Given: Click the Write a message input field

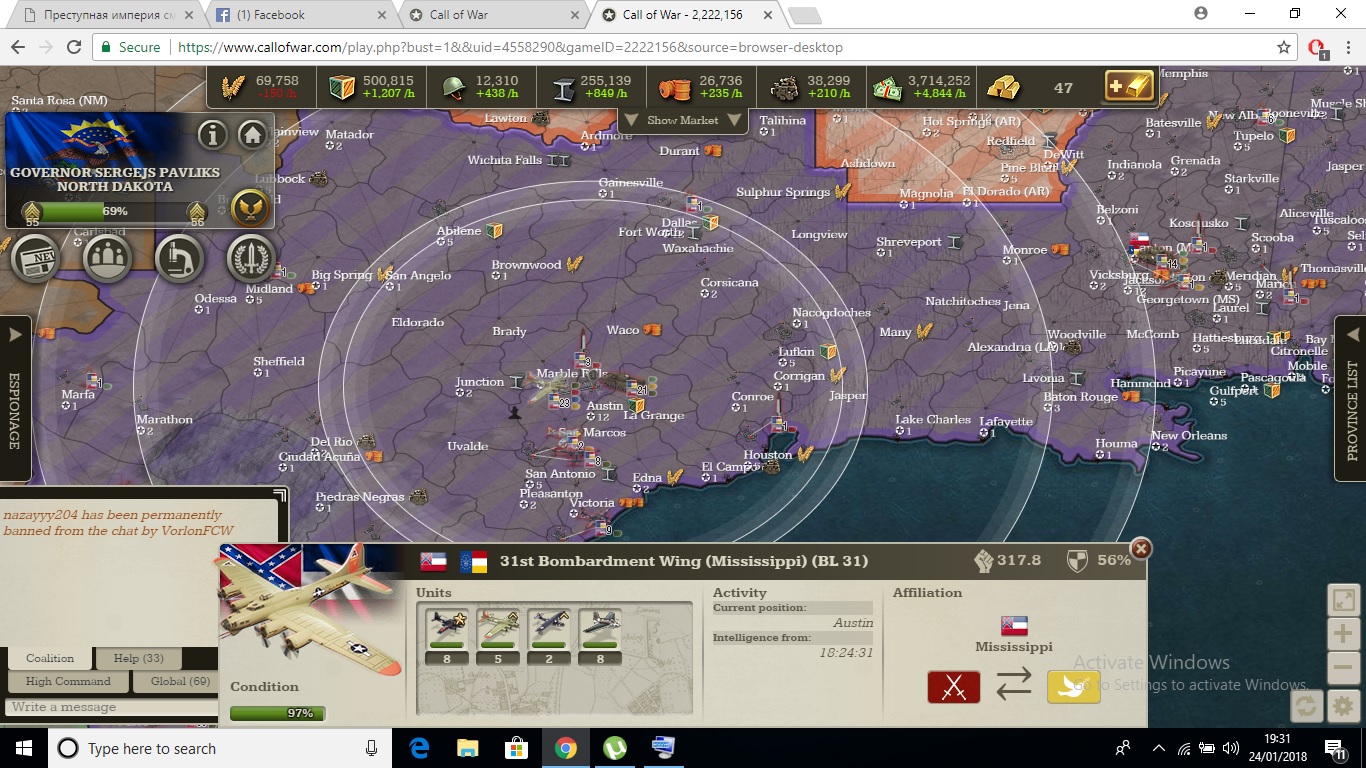Looking at the screenshot, I should [x=112, y=707].
